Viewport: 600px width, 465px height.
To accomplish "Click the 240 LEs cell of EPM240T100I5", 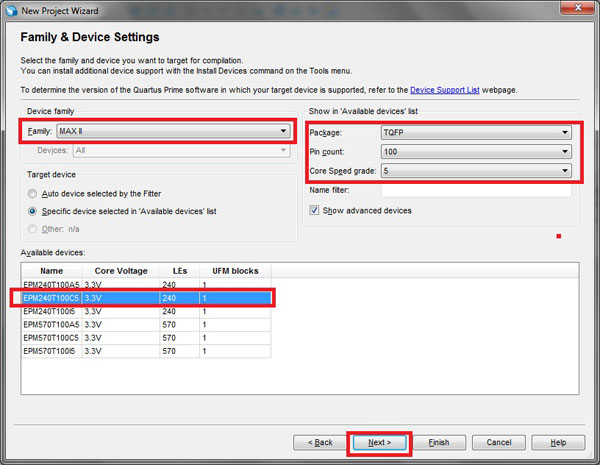I will click(179, 312).
